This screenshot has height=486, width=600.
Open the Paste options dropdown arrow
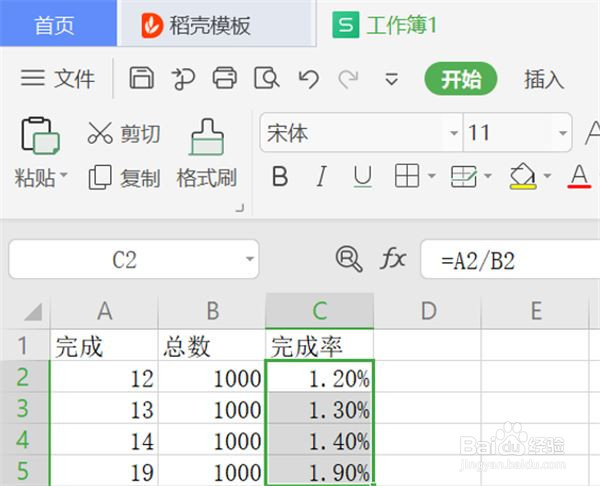[64, 176]
